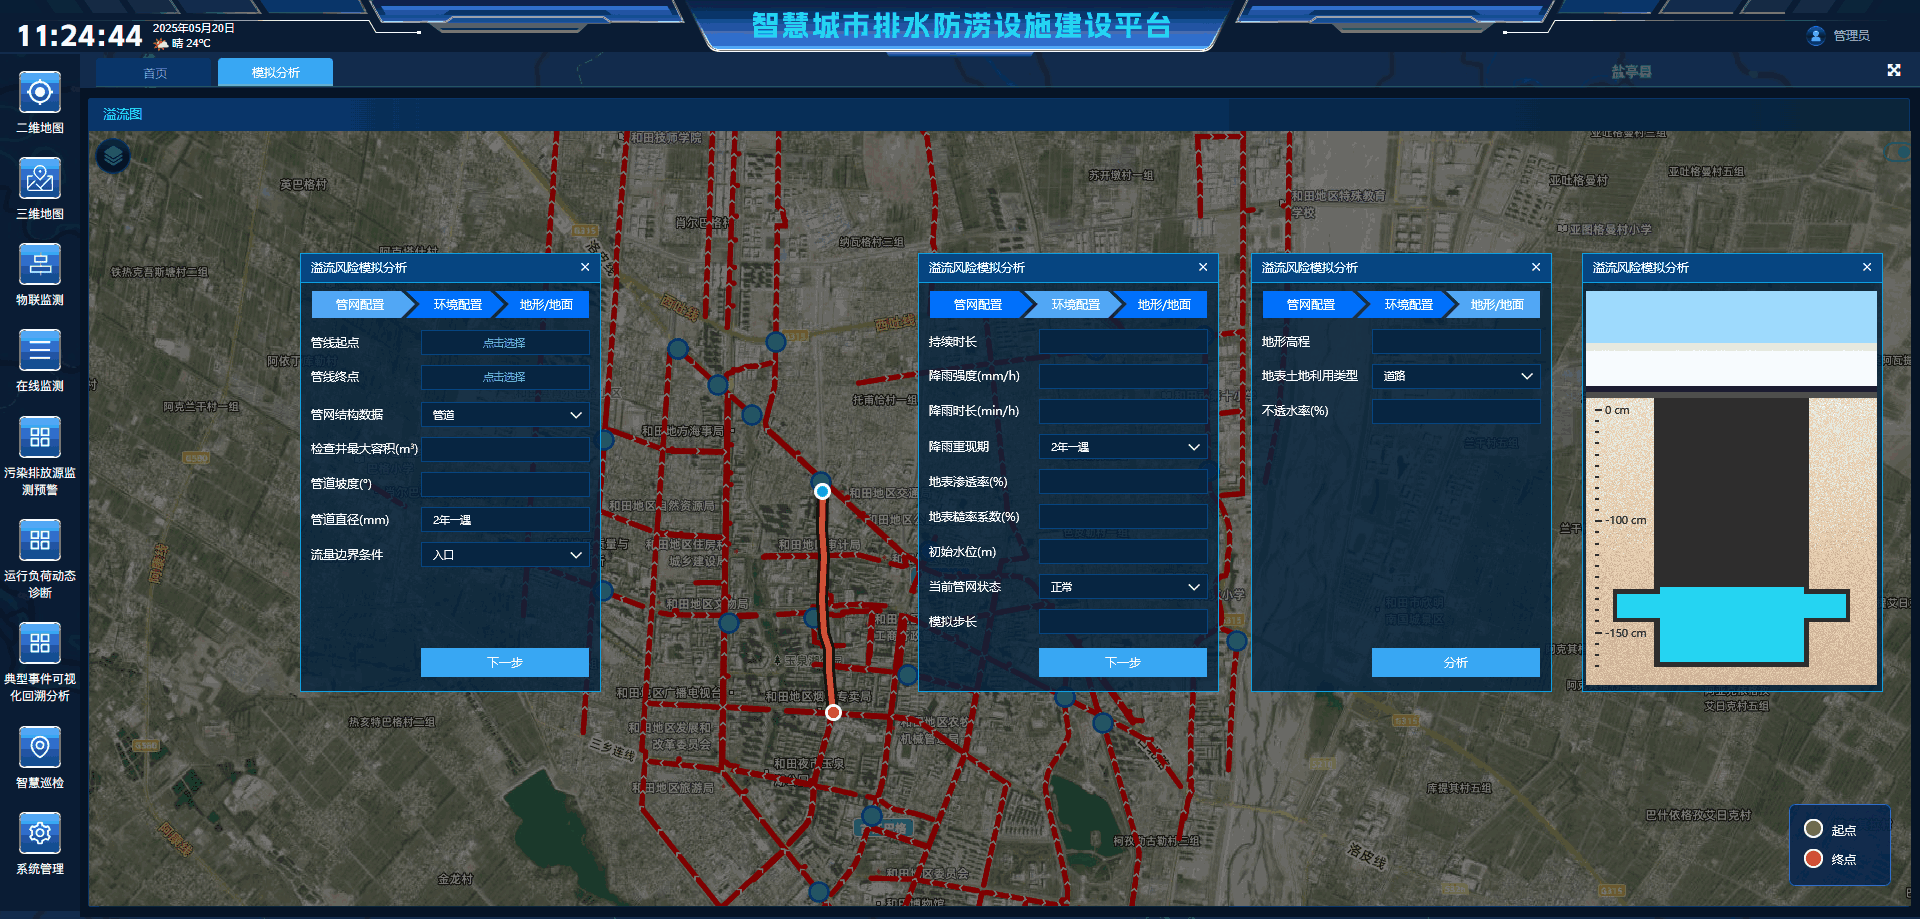
Task: Open the 二维地图 sidebar icon
Action: pos(39,93)
